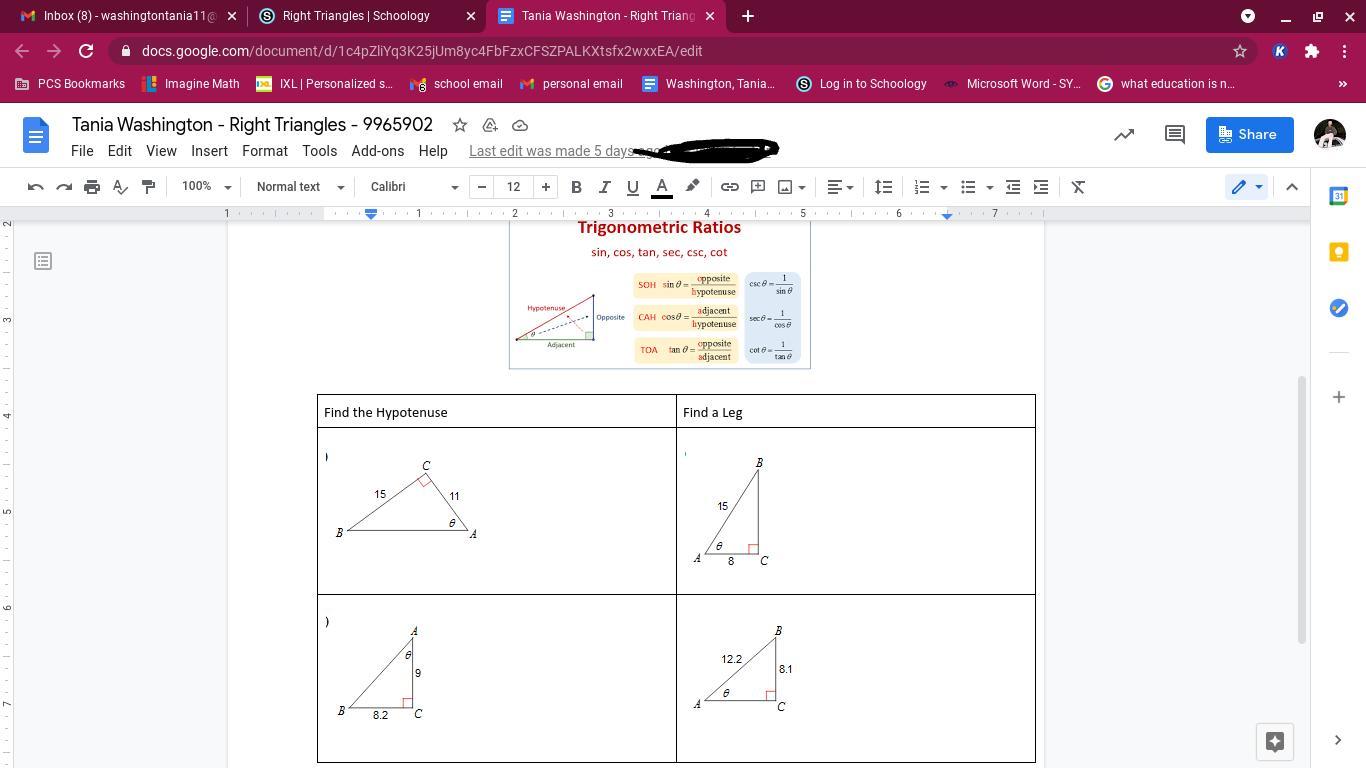
Task: Reload the page
Action: tap(86, 51)
